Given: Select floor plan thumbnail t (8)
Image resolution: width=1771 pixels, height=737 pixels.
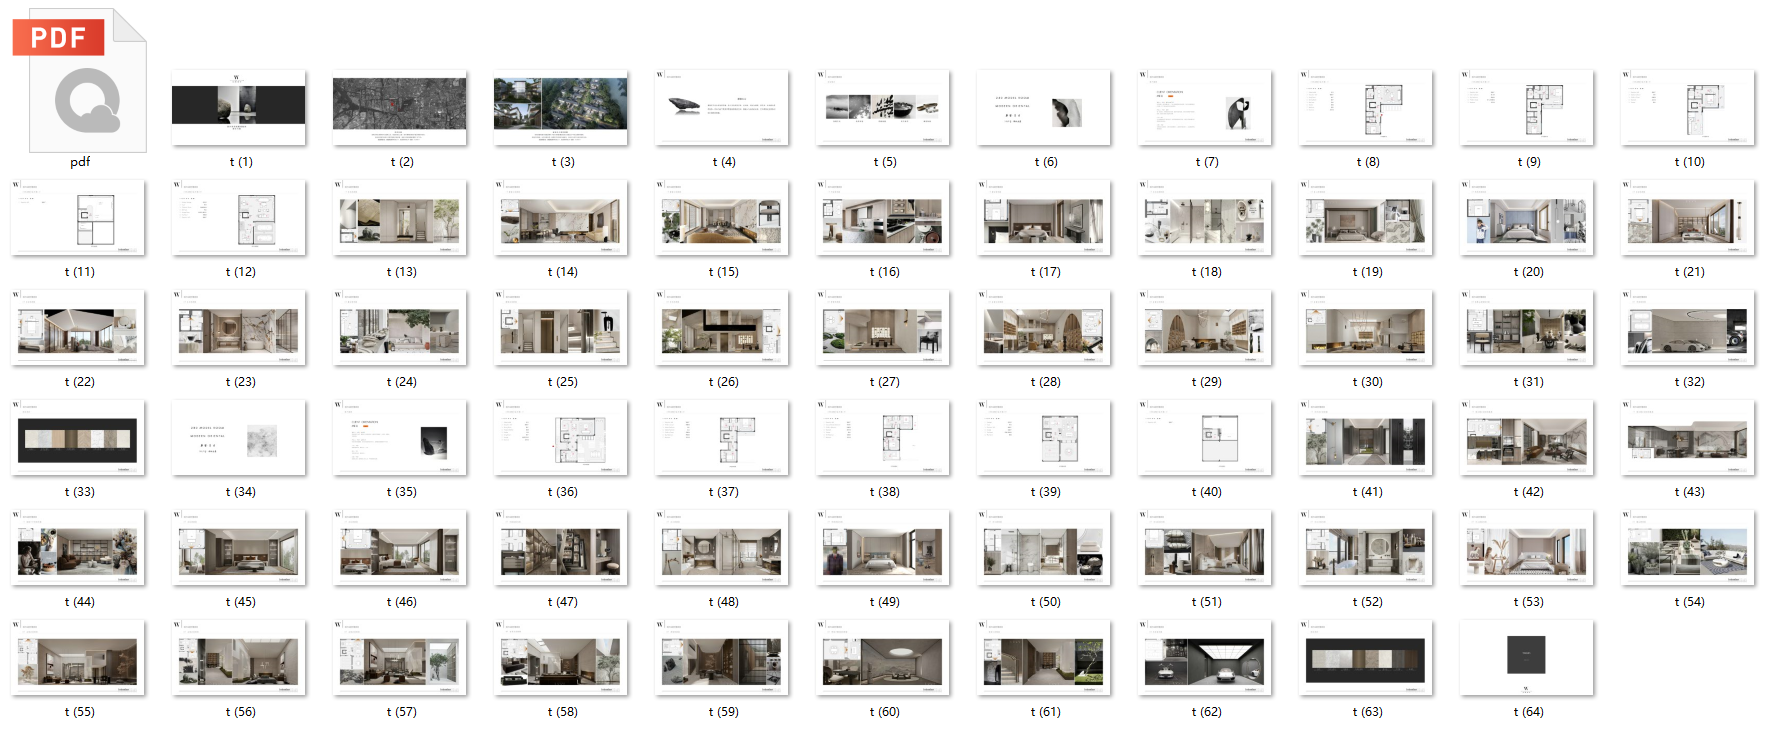Looking at the screenshot, I should tap(1366, 108).
